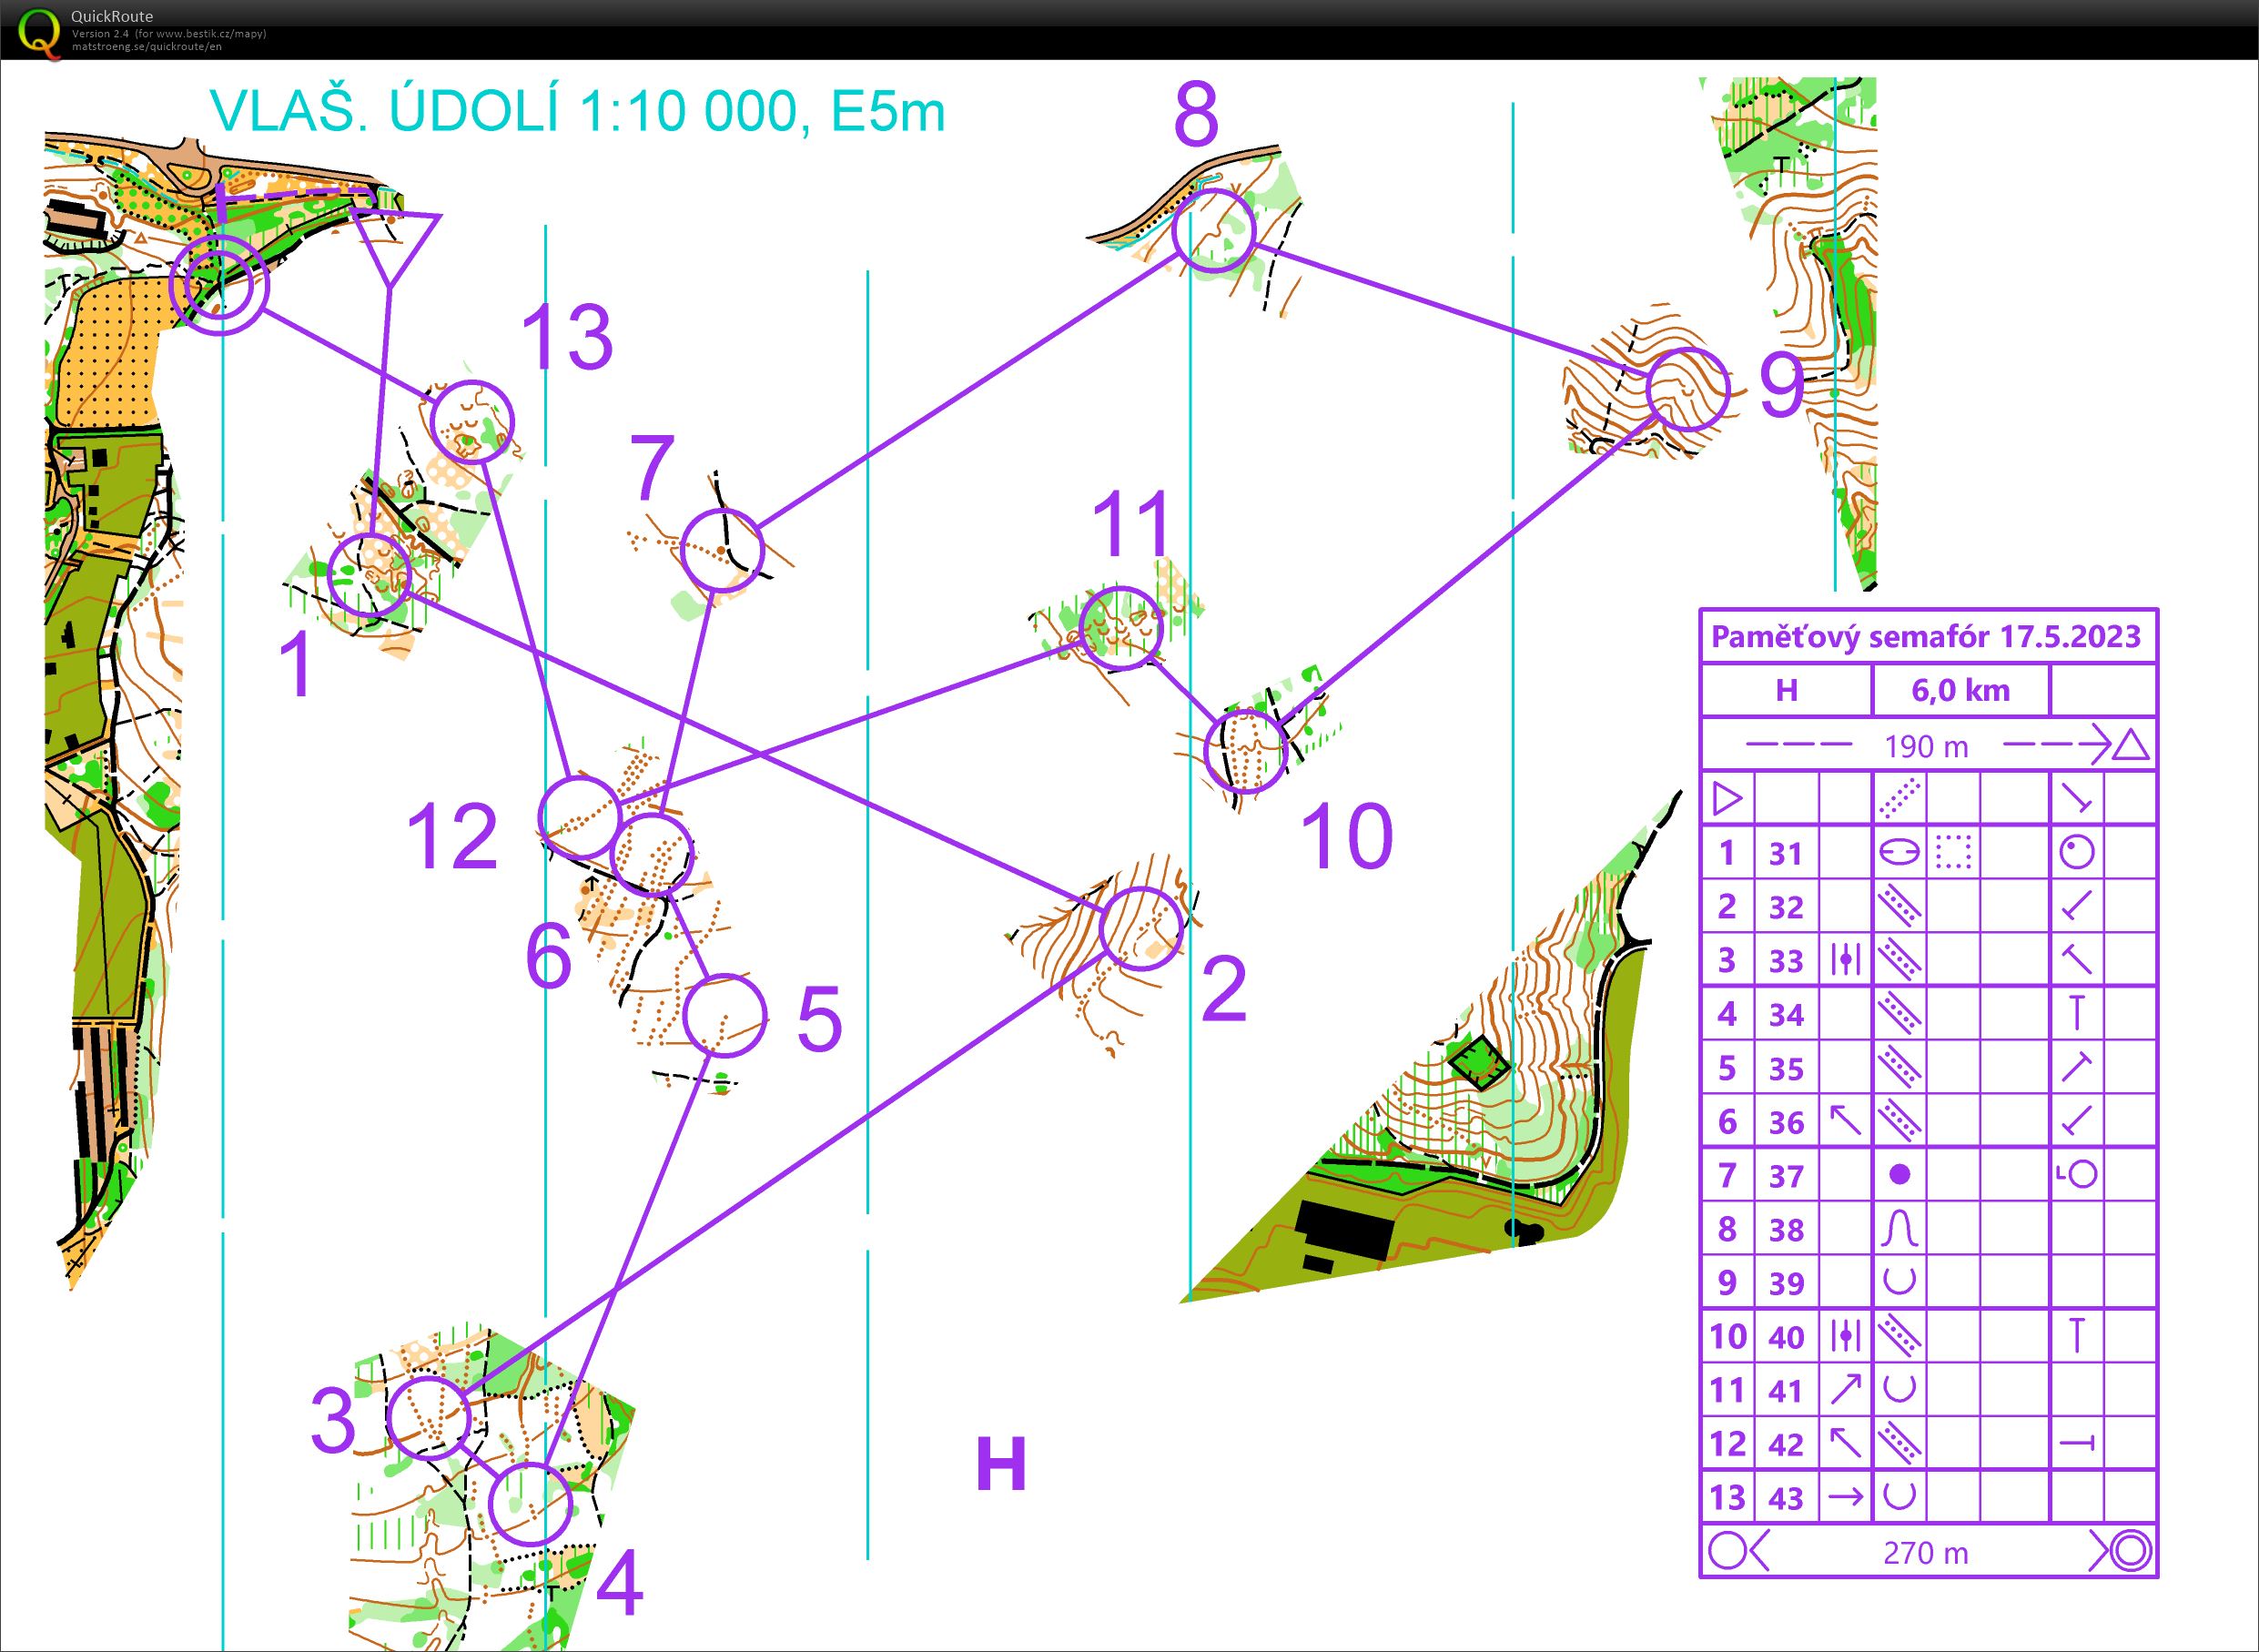Click the QuickRoute logo icon
The image size is (2259, 1652).
tap(38, 30)
